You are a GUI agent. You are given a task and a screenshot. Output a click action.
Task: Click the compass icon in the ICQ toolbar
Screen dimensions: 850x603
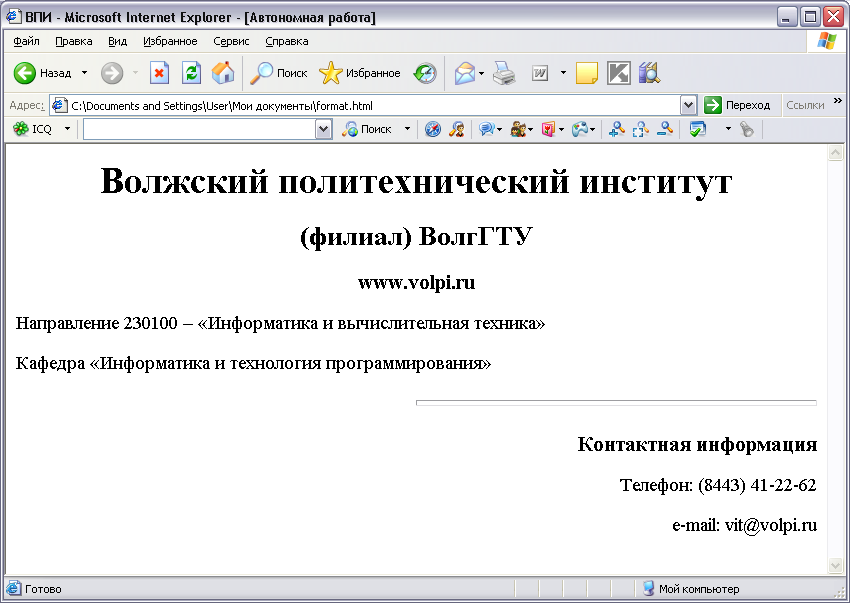pyautogui.click(x=433, y=129)
